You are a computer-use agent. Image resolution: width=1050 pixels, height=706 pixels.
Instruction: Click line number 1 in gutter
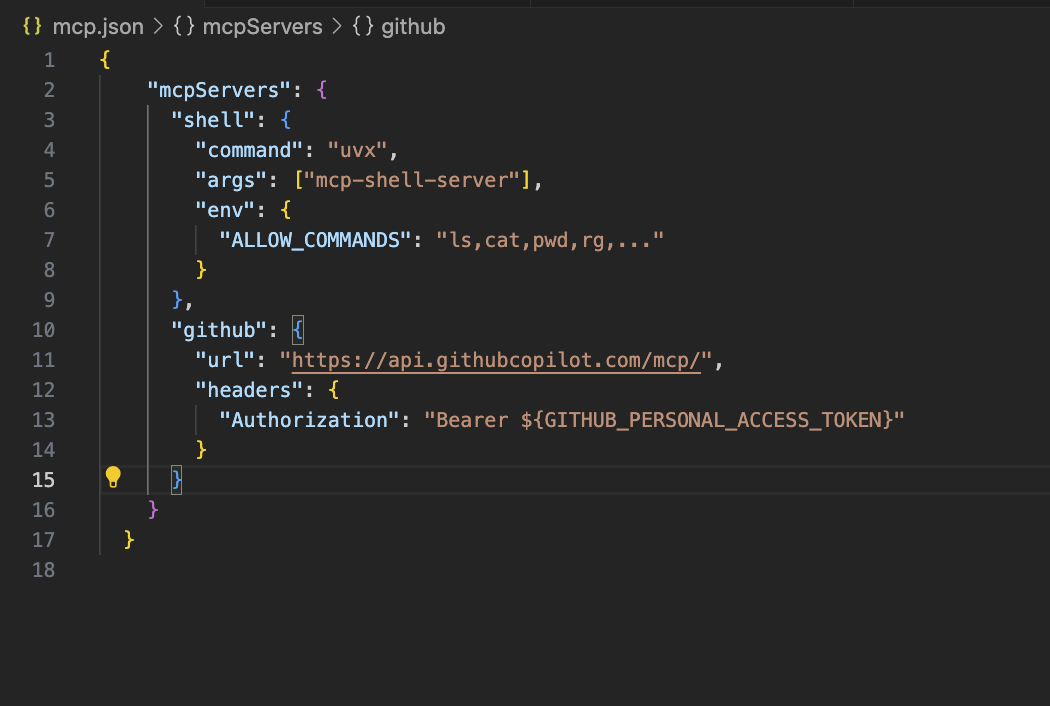pos(50,60)
